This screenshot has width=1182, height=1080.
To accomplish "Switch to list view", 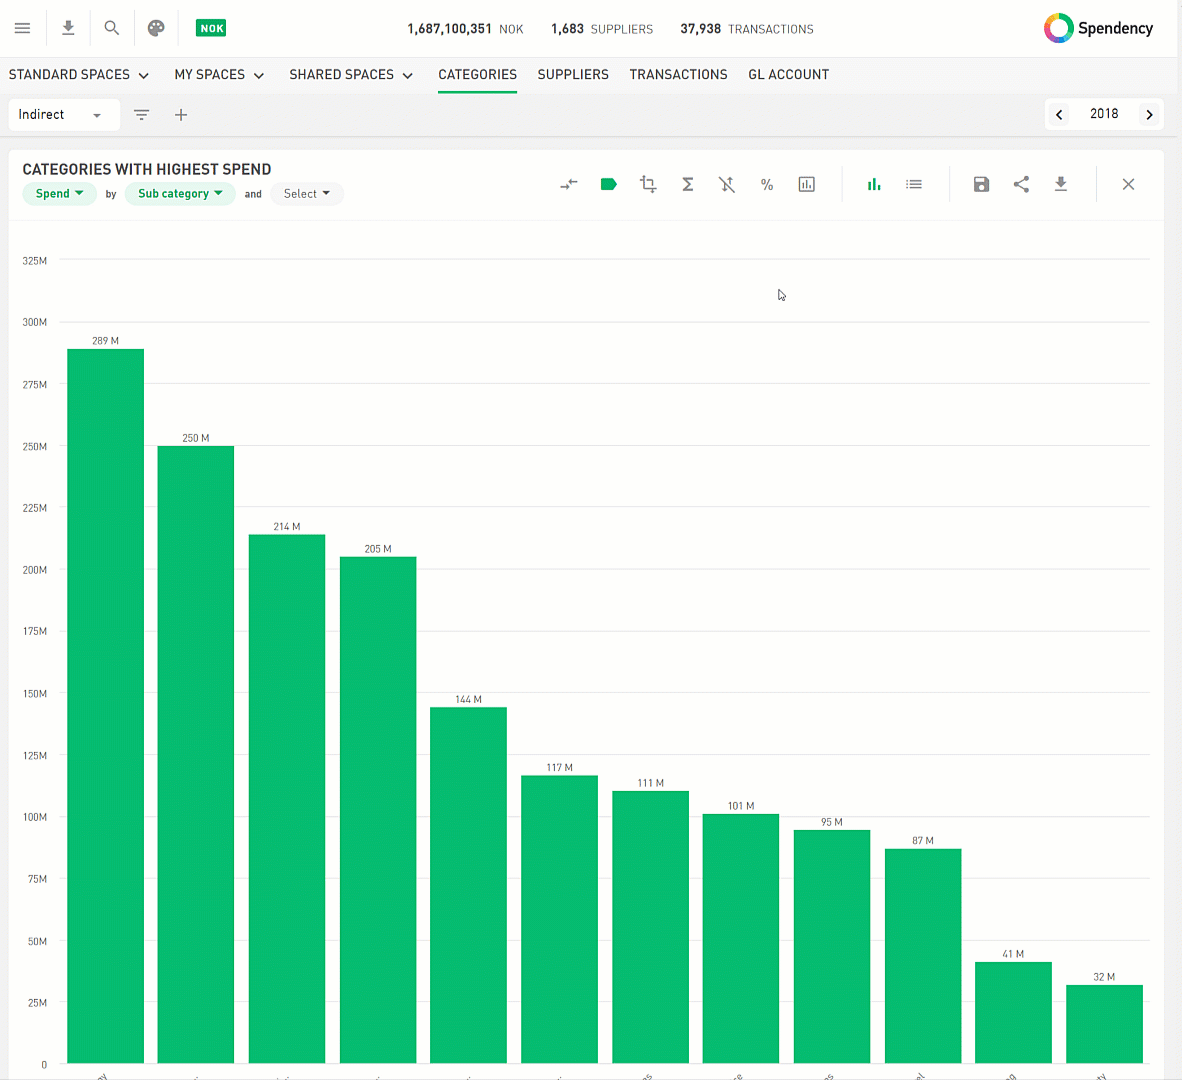I will pos(914,184).
